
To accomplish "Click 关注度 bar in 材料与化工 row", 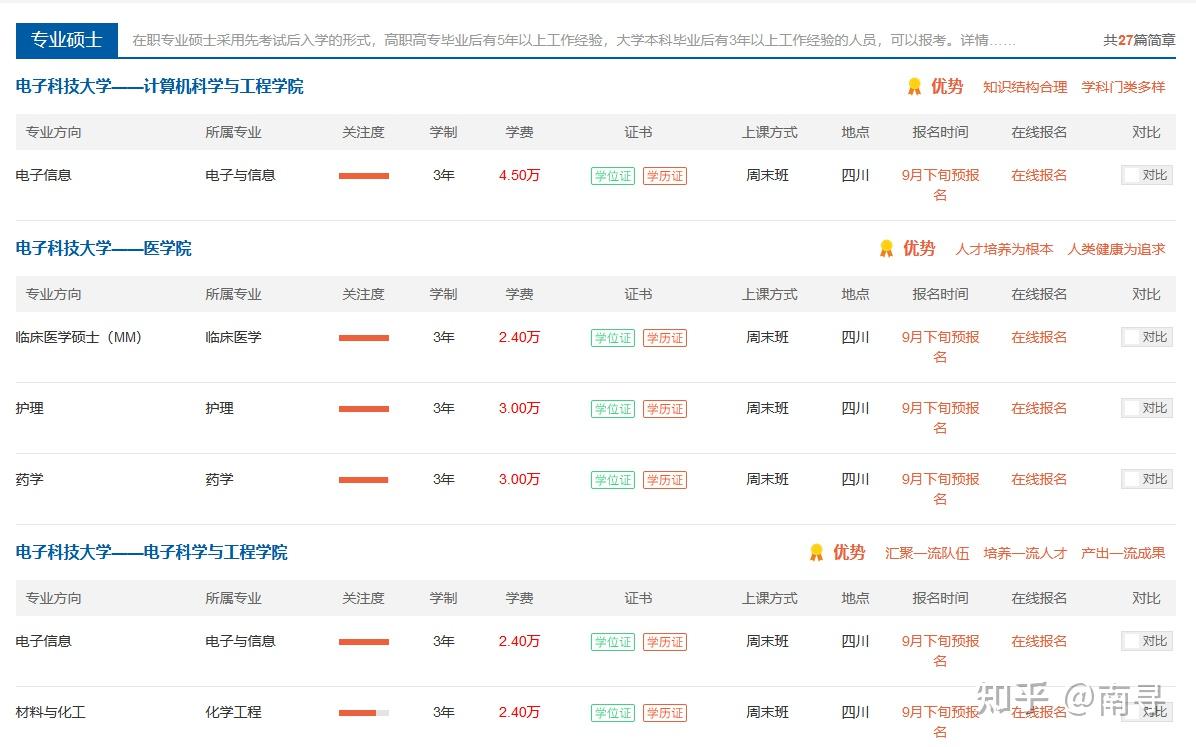I will pyautogui.click(x=364, y=713).
